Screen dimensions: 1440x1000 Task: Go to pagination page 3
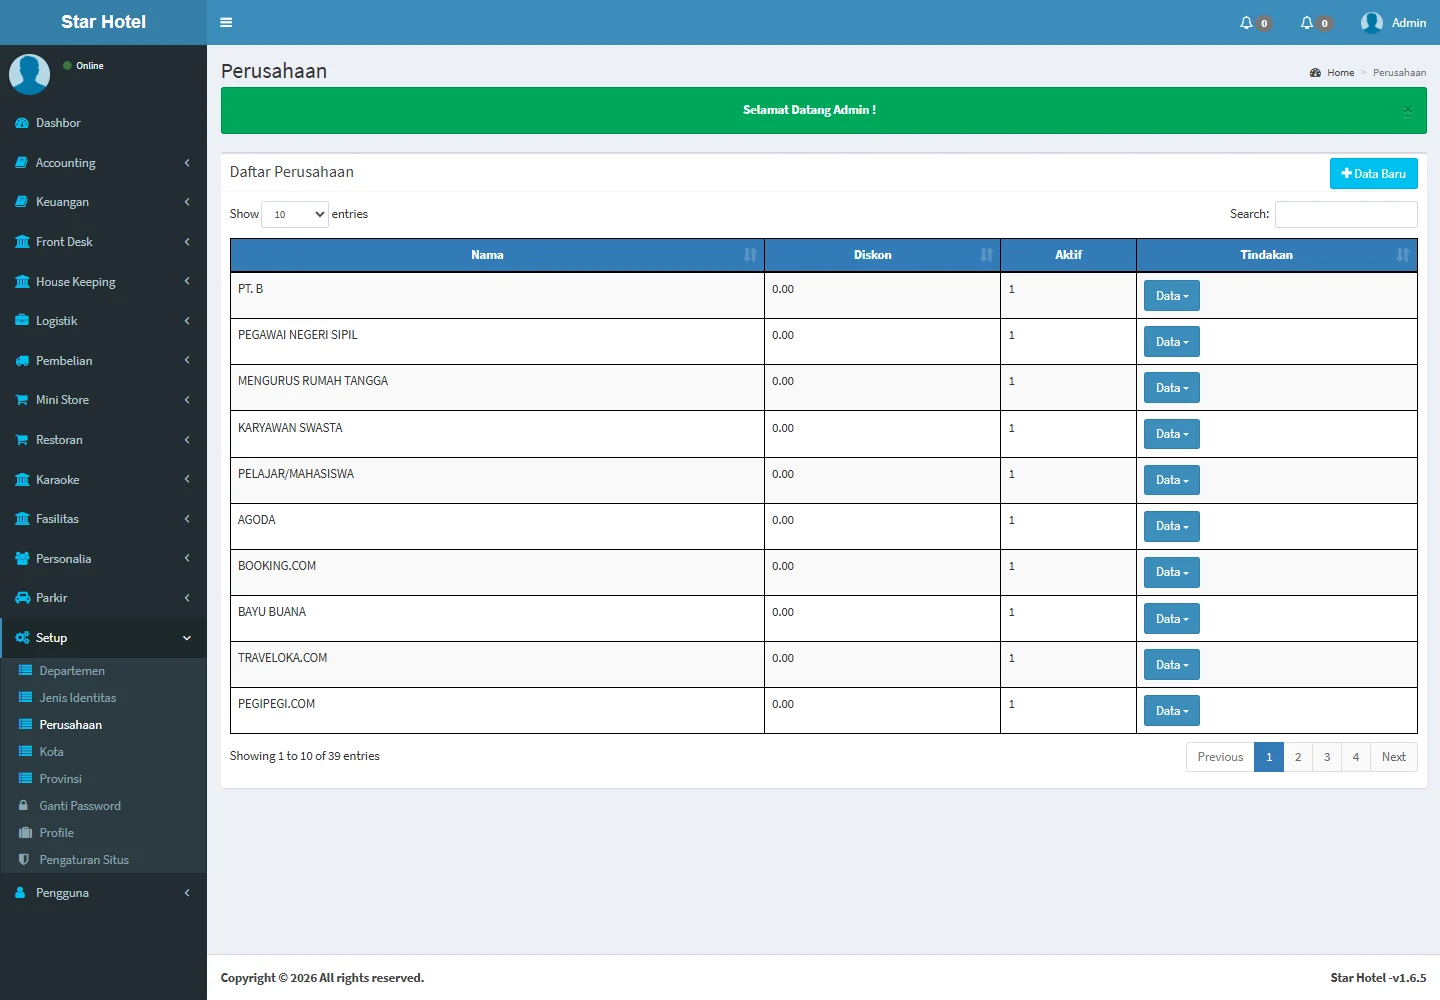coord(1327,757)
